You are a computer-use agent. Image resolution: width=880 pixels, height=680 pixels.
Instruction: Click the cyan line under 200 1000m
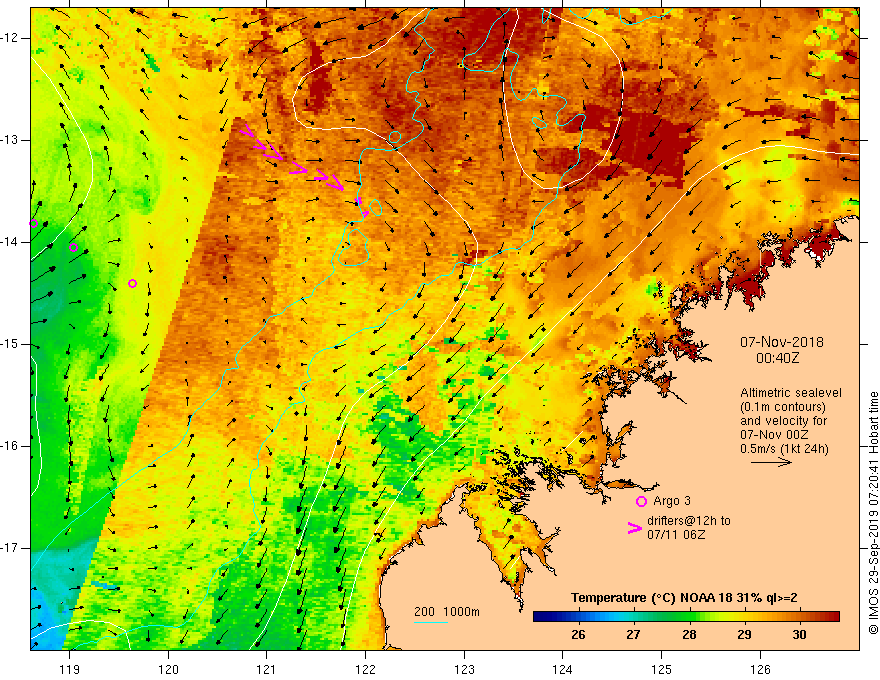(431, 622)
